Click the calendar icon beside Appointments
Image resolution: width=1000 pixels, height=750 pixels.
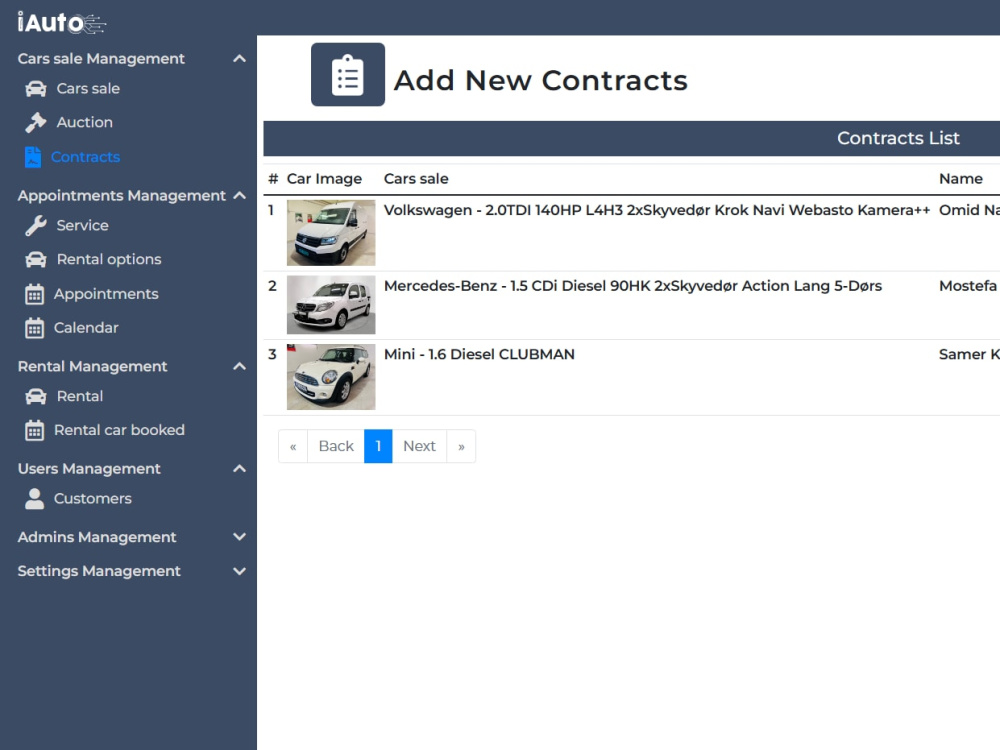(34, 294)
